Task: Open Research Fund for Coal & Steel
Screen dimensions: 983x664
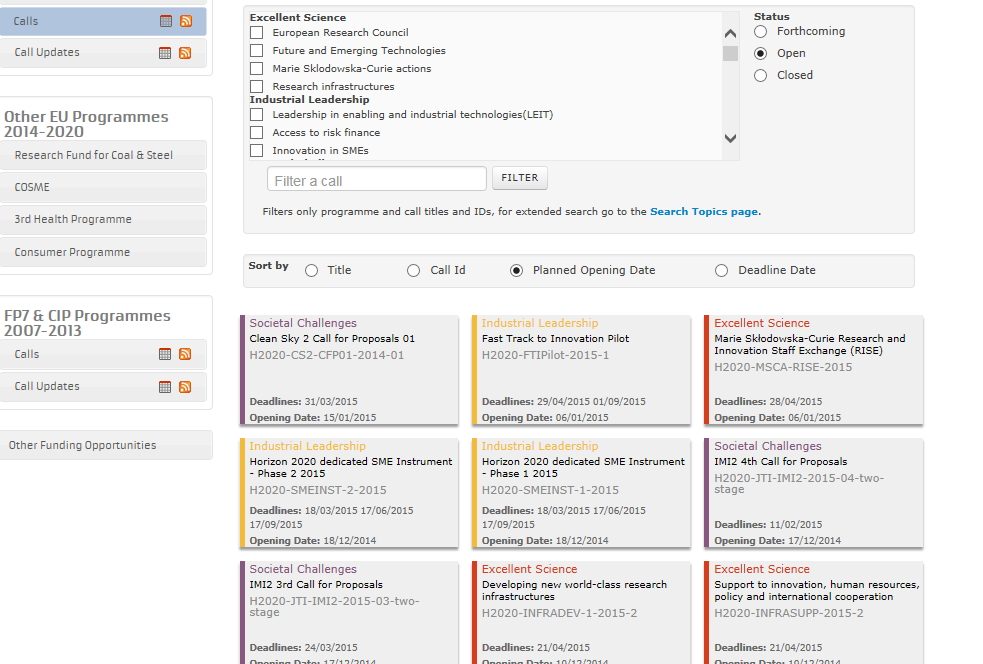Action: (103, 155)
